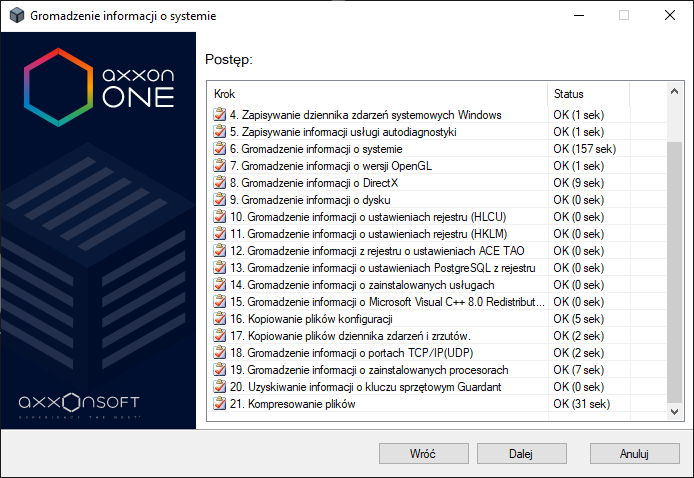The width and height of the screenshot is (694, 478).
Task: Select row '4. Zapisywanie dziennika zdarzeń systemowych Windows'
Action: (x=436, y=115)
